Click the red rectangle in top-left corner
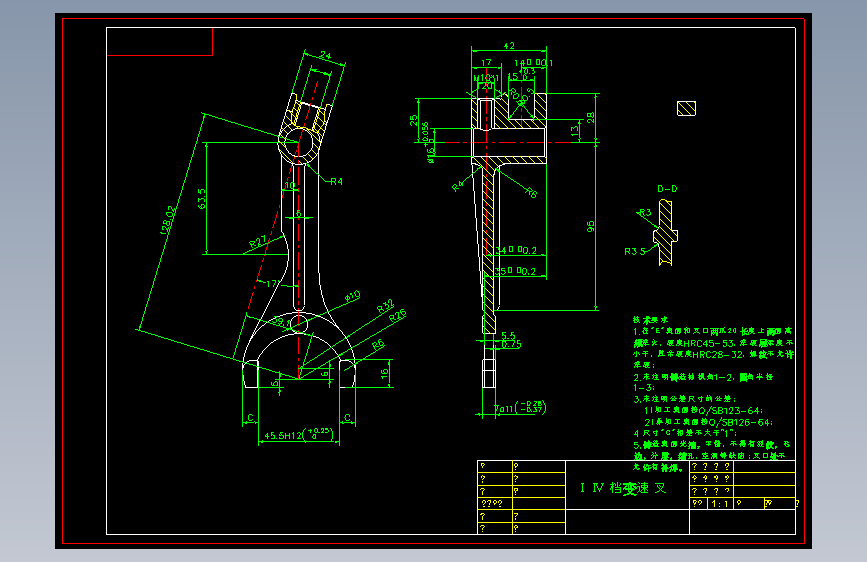 (159, 41)
